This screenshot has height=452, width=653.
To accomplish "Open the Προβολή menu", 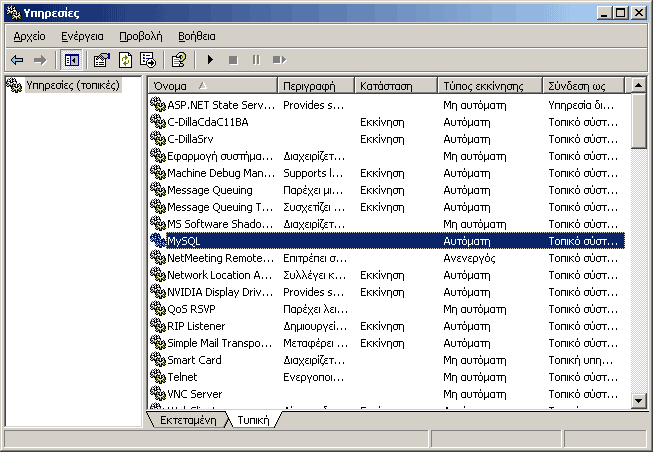I will pos(141,37).
